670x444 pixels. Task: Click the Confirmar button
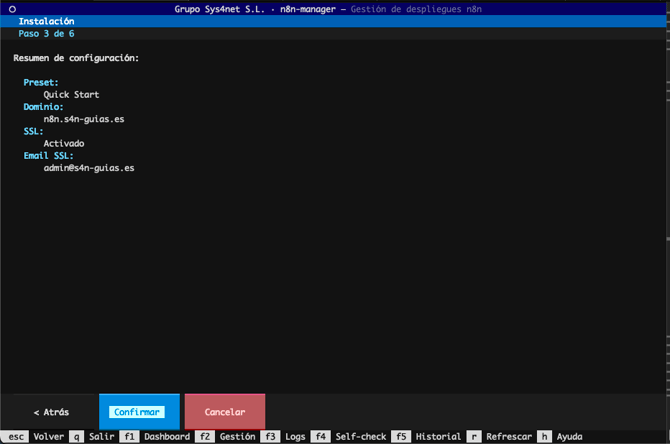(138, 412)
